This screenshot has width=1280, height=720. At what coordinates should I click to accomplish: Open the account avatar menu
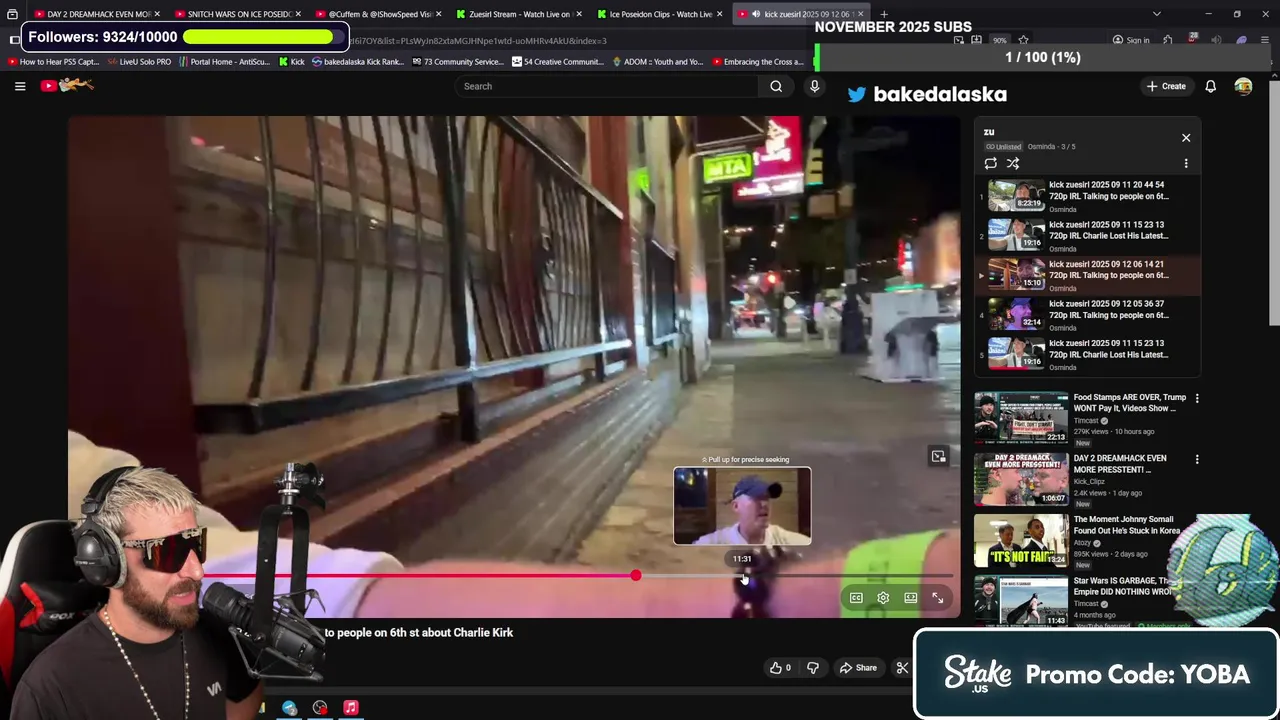coord(1243,86)
